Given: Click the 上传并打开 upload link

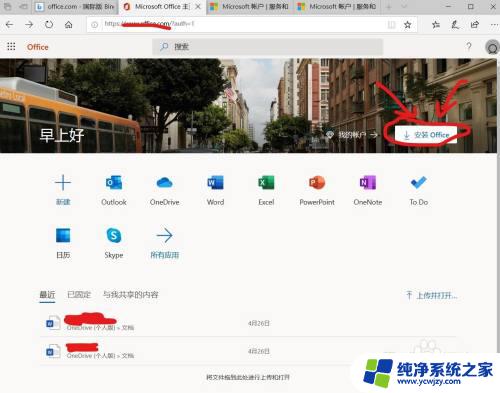Looking at the screenshot, I should 432,295.
